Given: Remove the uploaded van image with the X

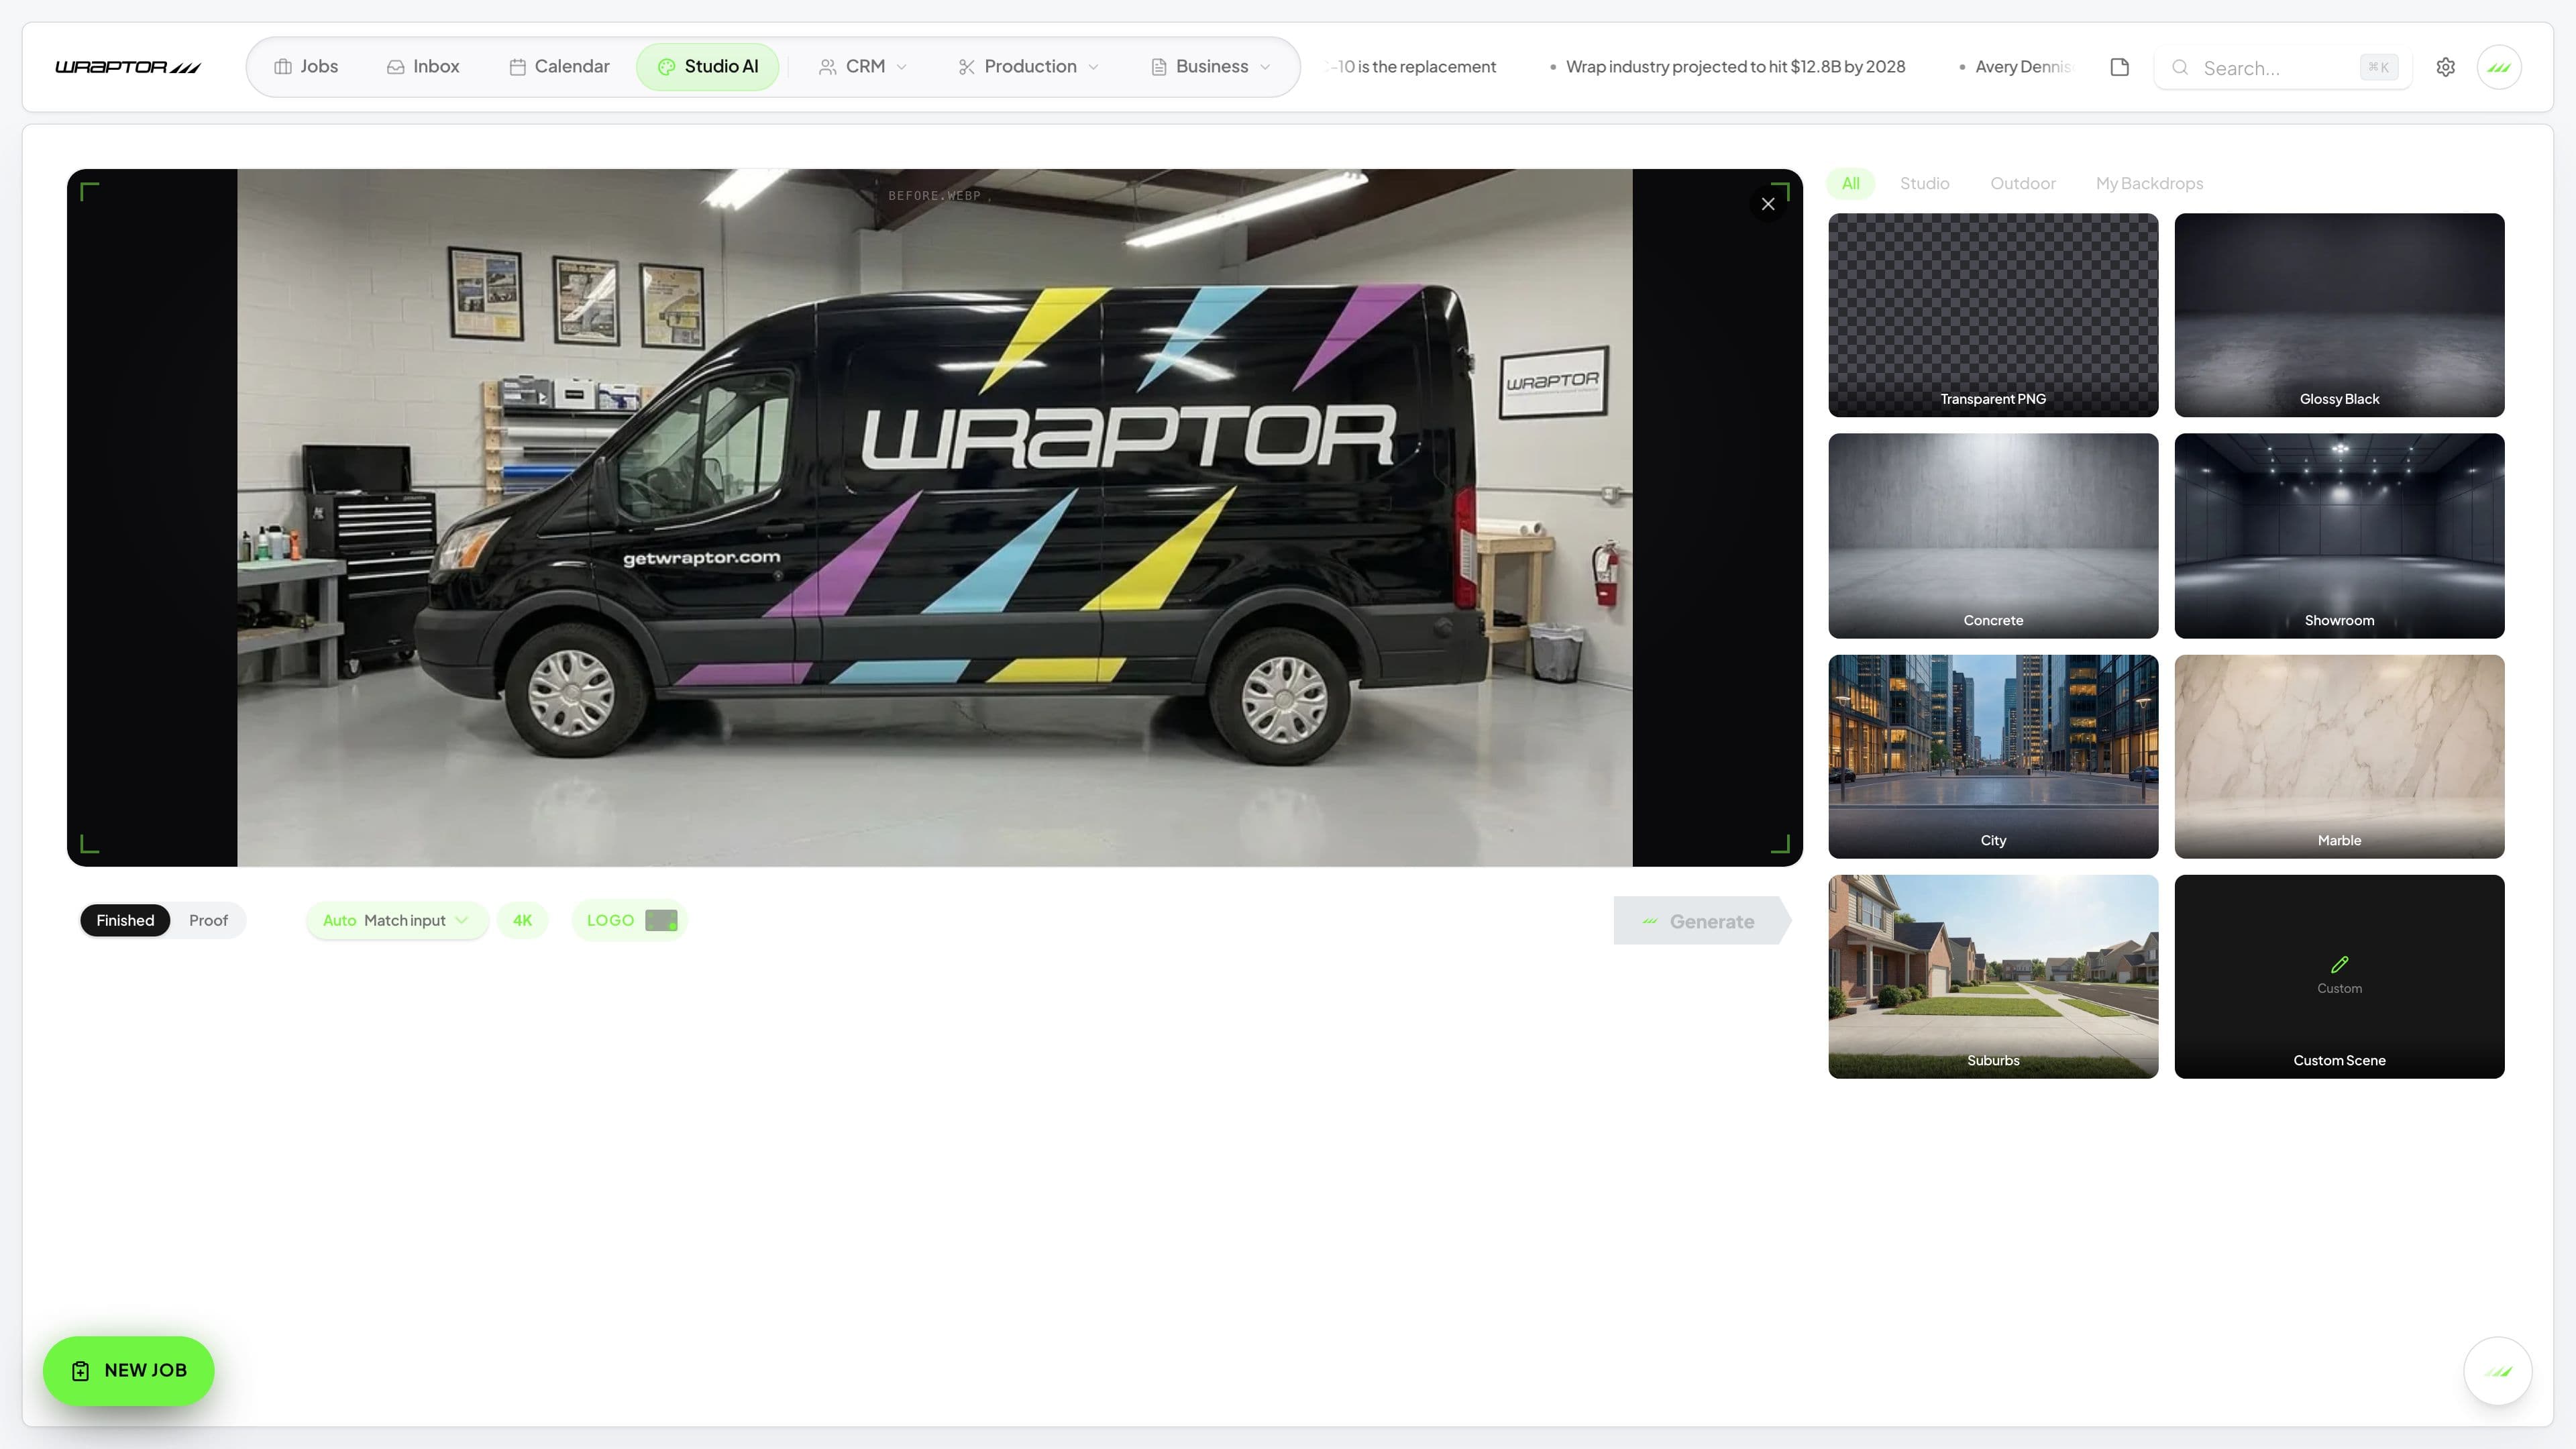Looking at the screenshot, I should (1768, 204).
